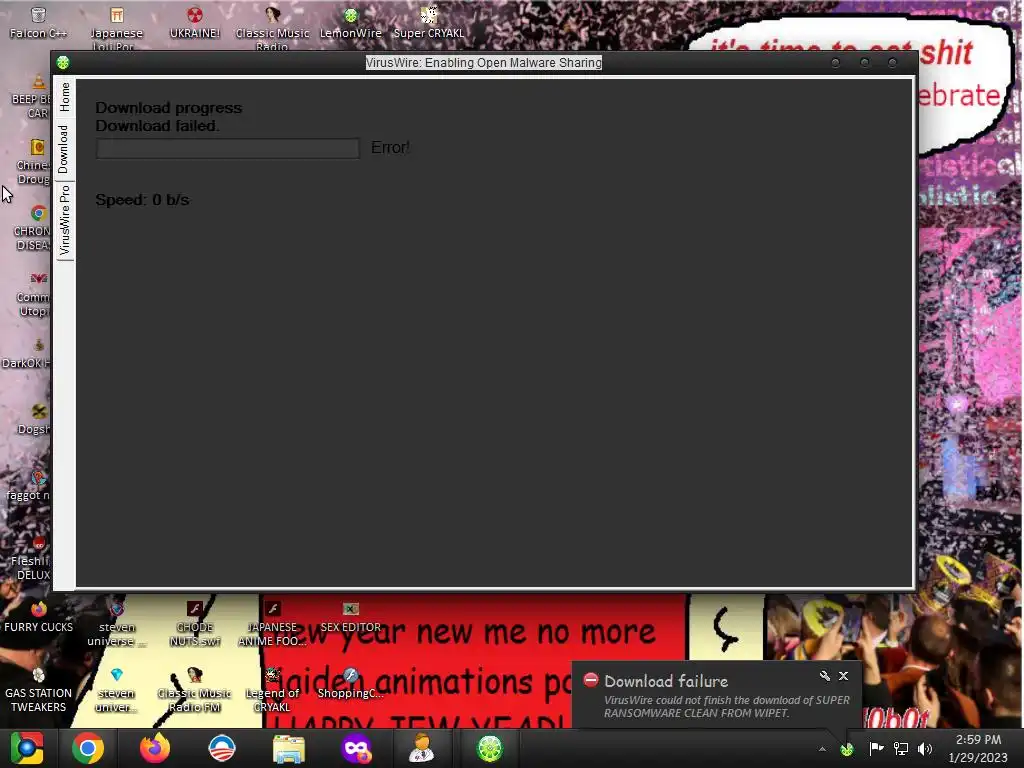Switch to VirusWire lime taskbar button
The width and height of the screenshot is (1024, 768).
click(x=490, y=748)
